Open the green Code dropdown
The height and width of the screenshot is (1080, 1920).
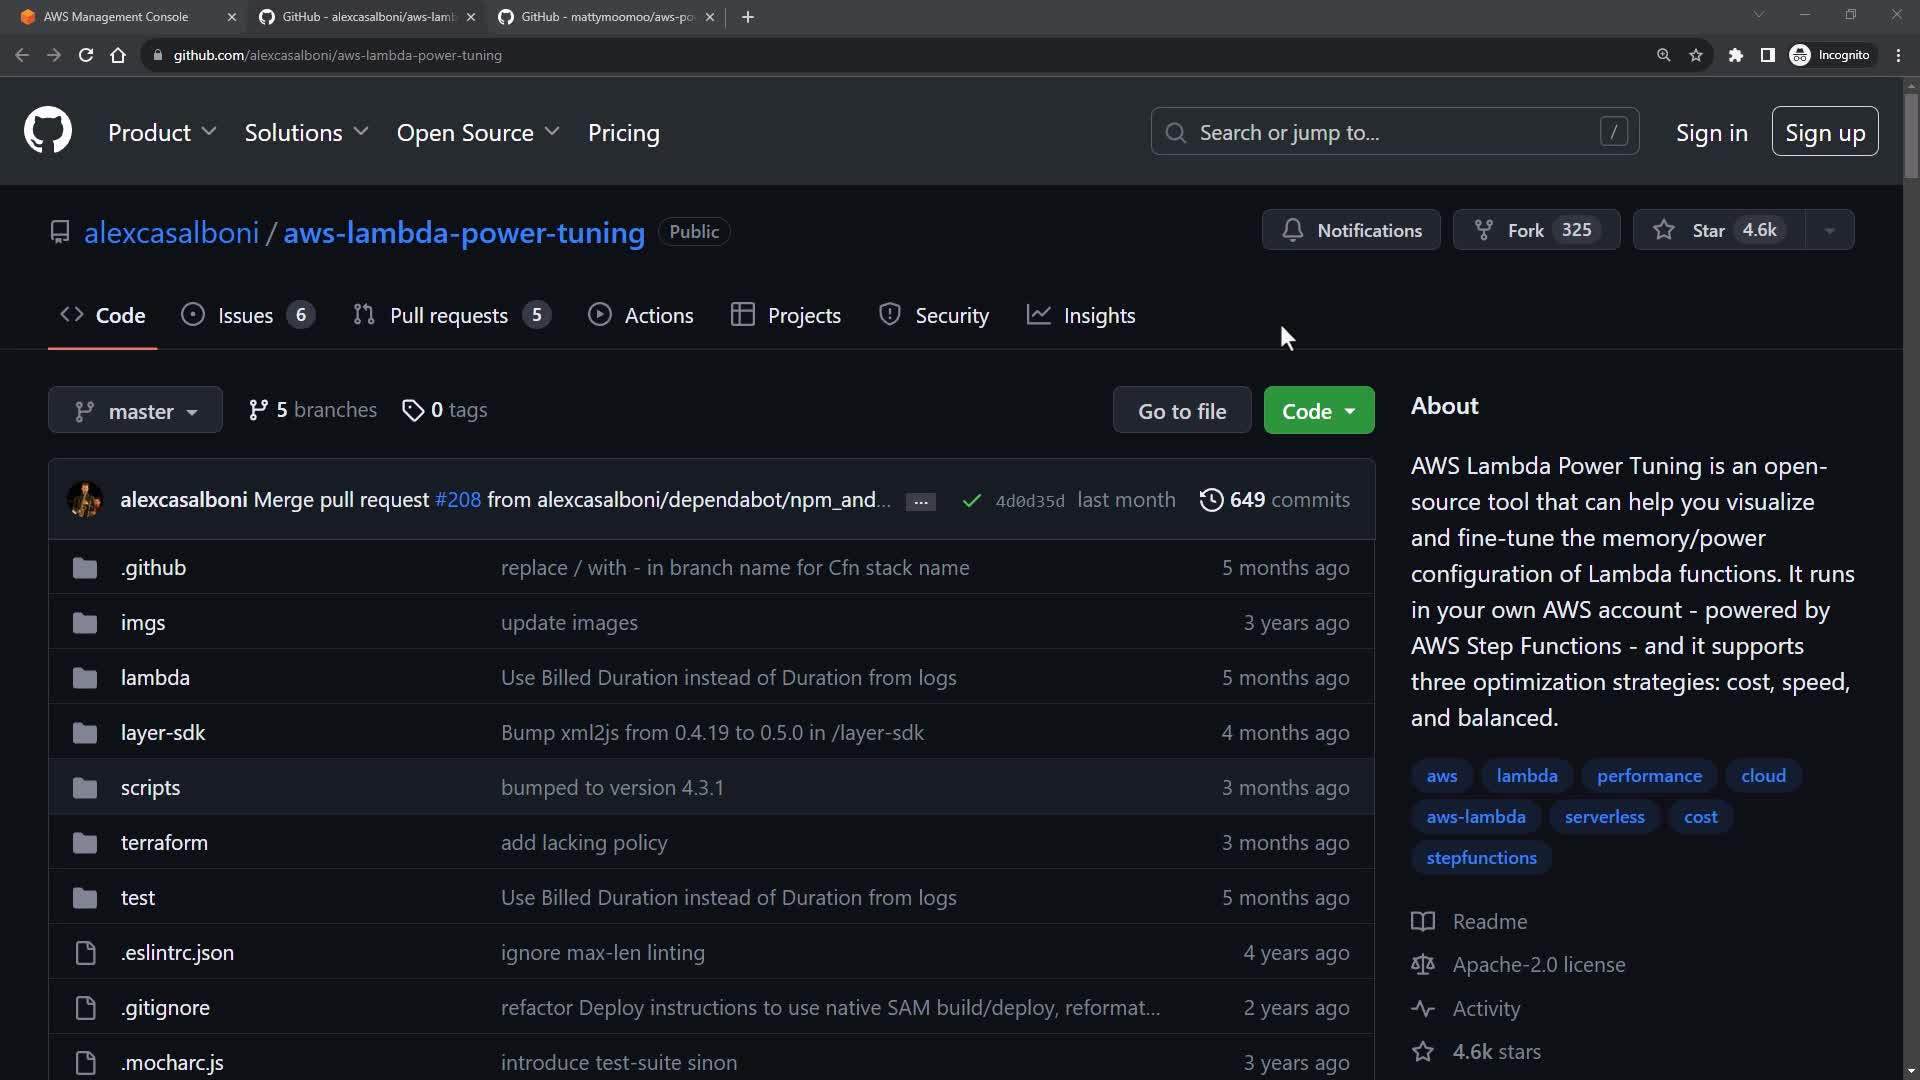(1318, 411)
